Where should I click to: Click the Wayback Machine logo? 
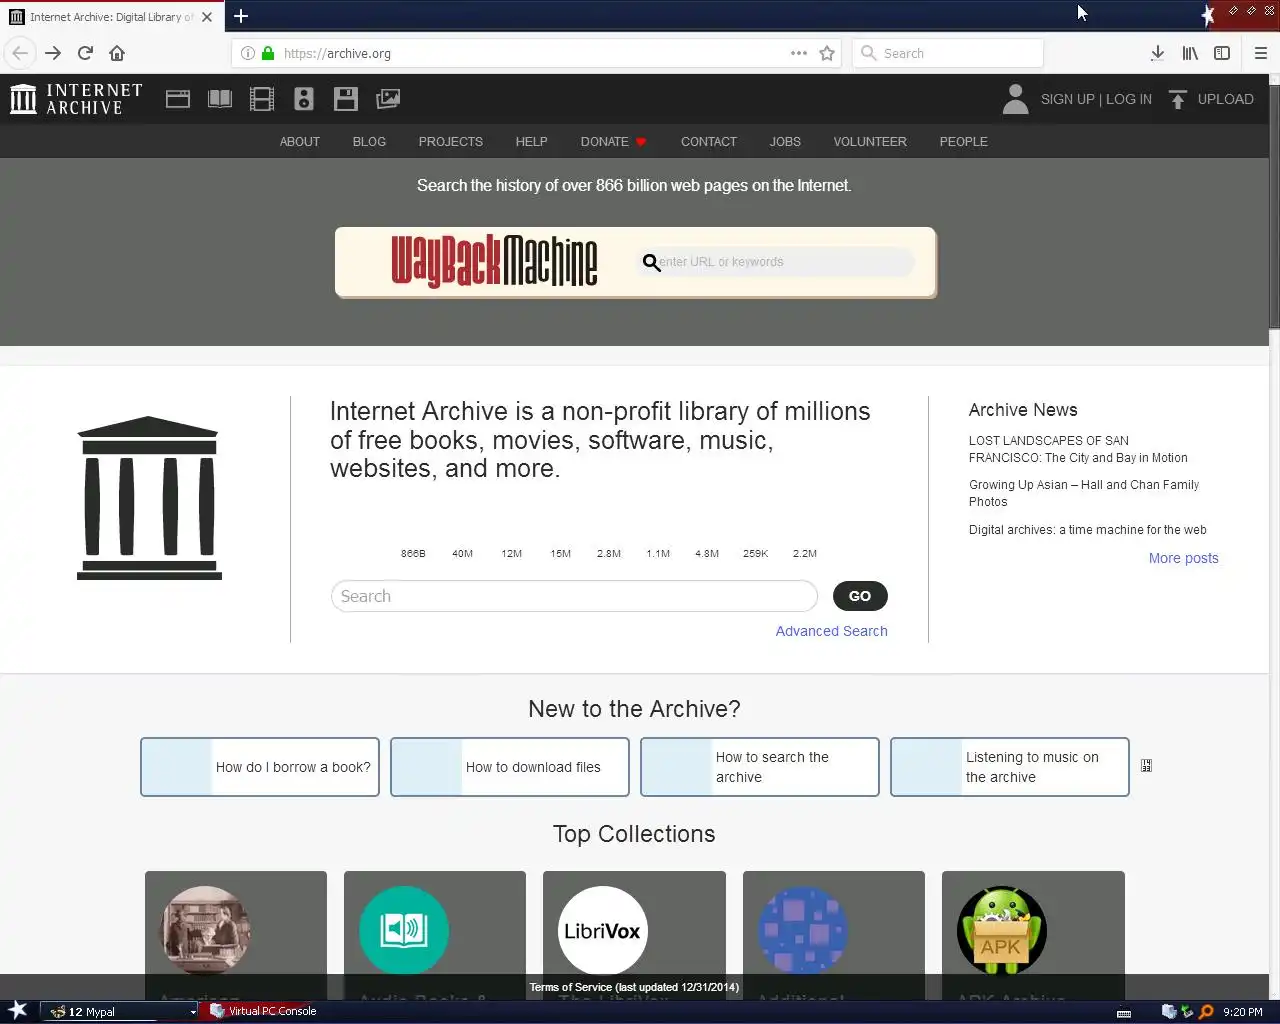[494, 262]
